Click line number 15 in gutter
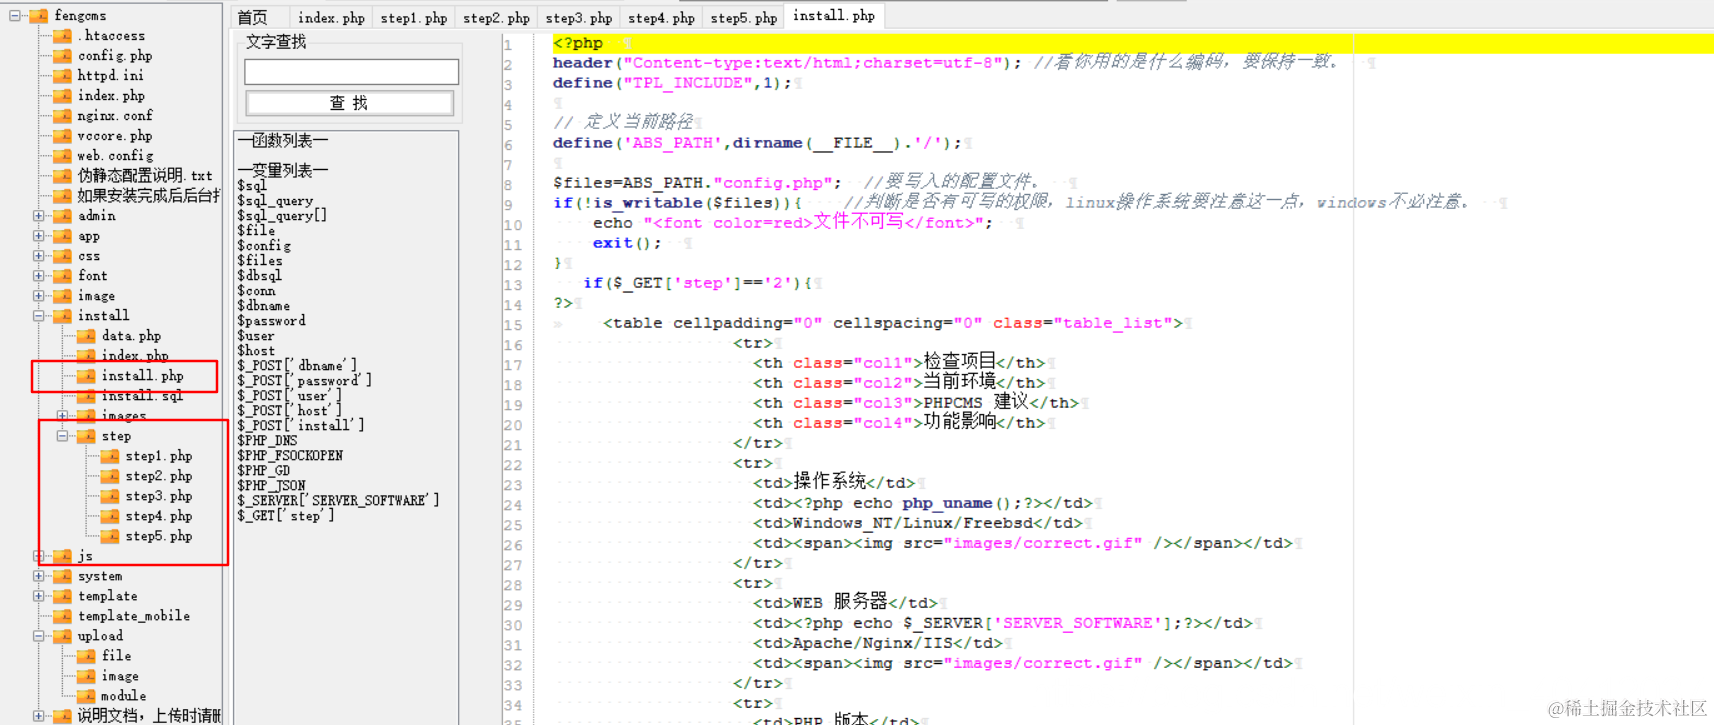 coord(513,325)
